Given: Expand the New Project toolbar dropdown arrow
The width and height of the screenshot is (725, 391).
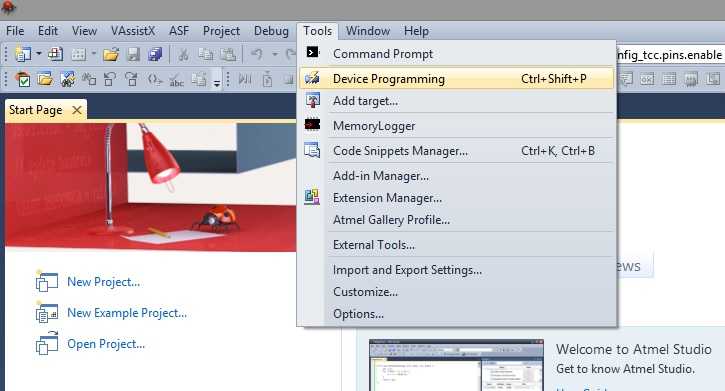Looking at the screenshot, I should [39, 55].
